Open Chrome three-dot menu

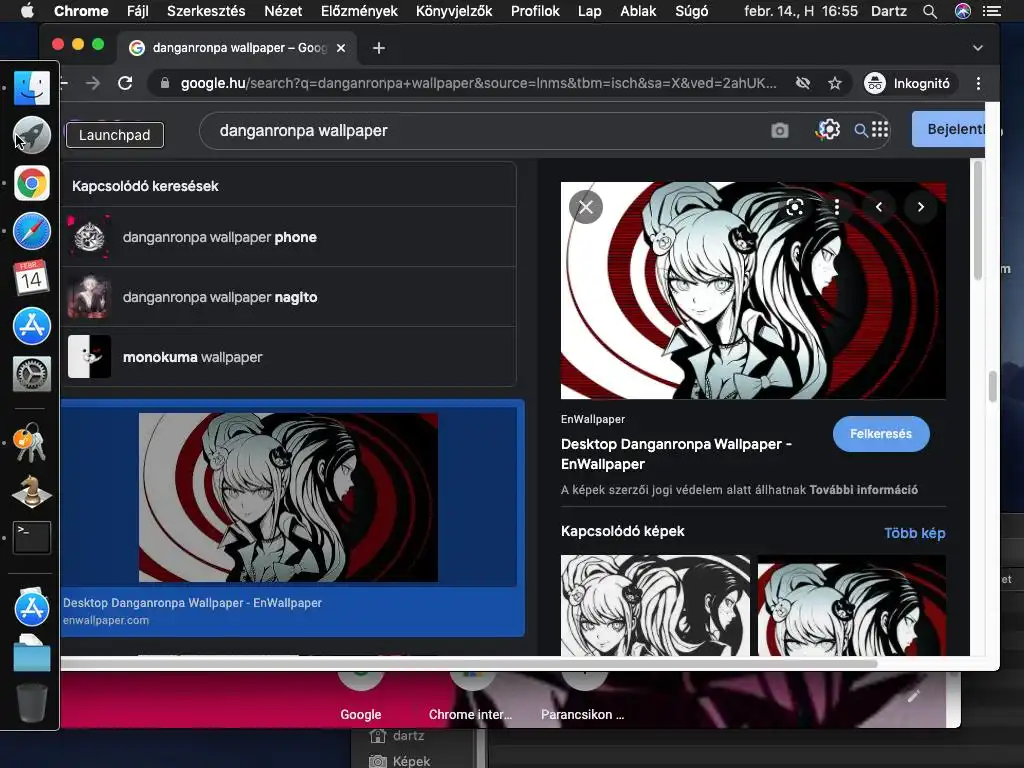978,83
